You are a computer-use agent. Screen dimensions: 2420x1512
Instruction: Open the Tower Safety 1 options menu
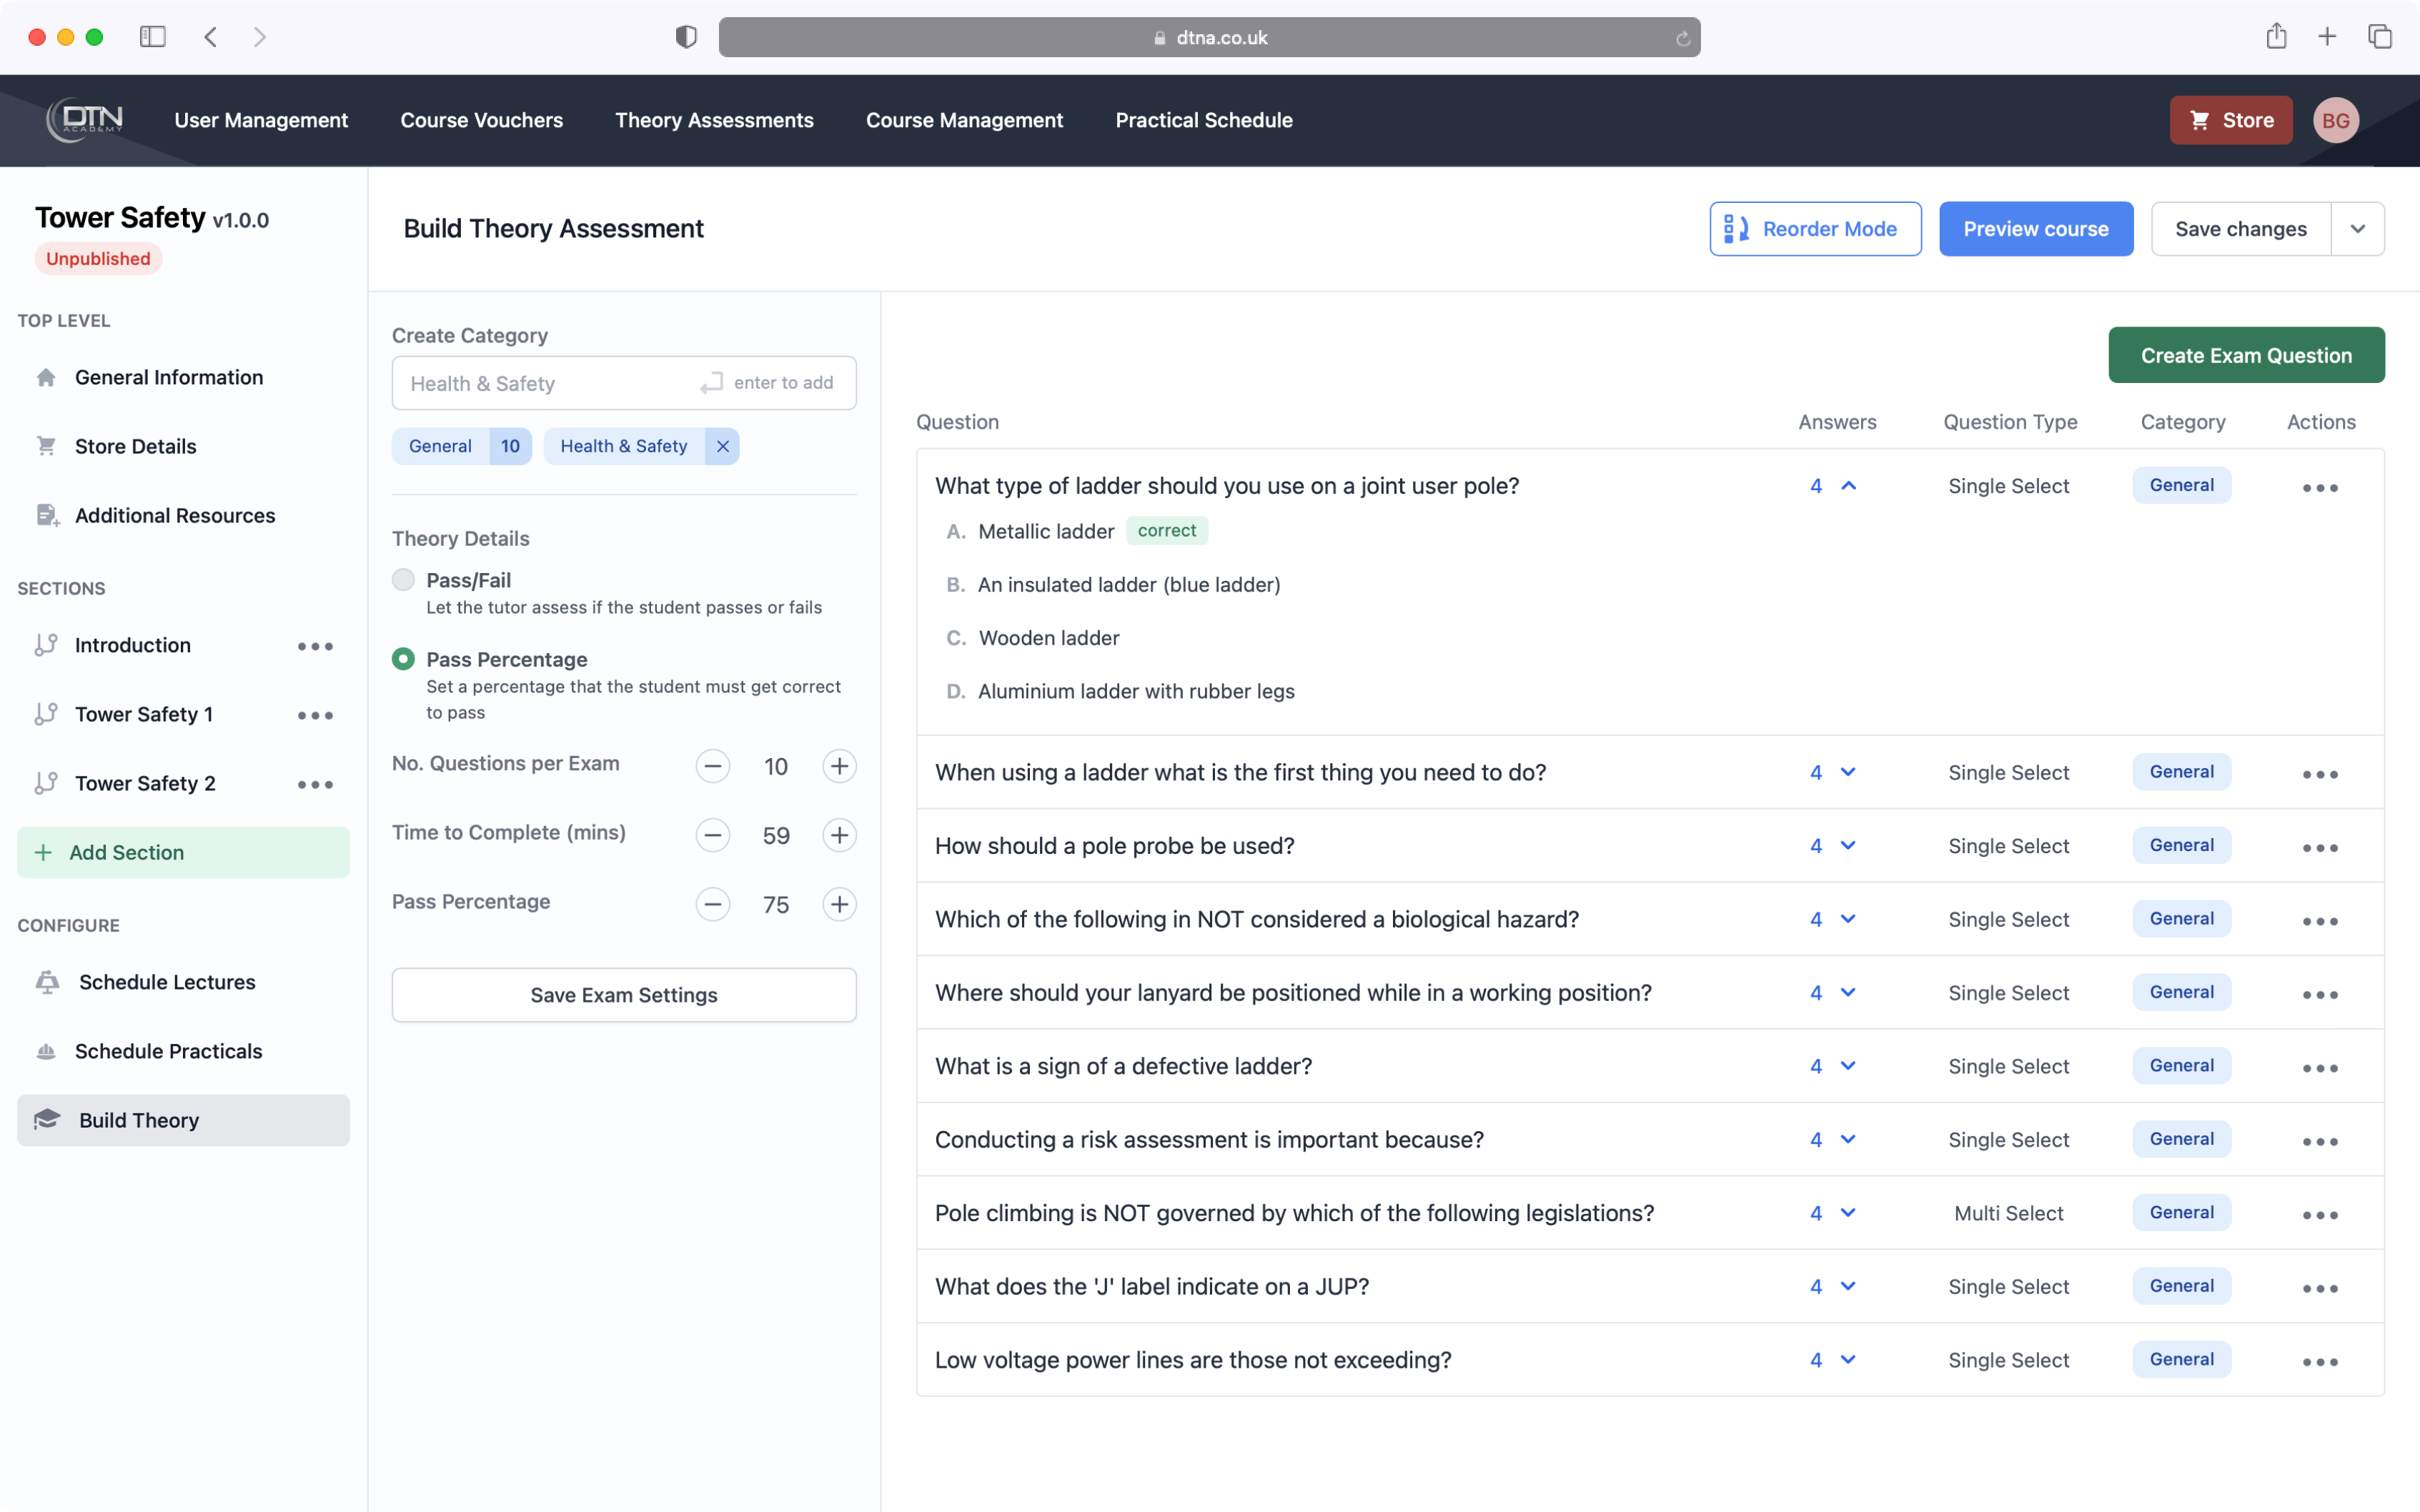click(315, 715)
